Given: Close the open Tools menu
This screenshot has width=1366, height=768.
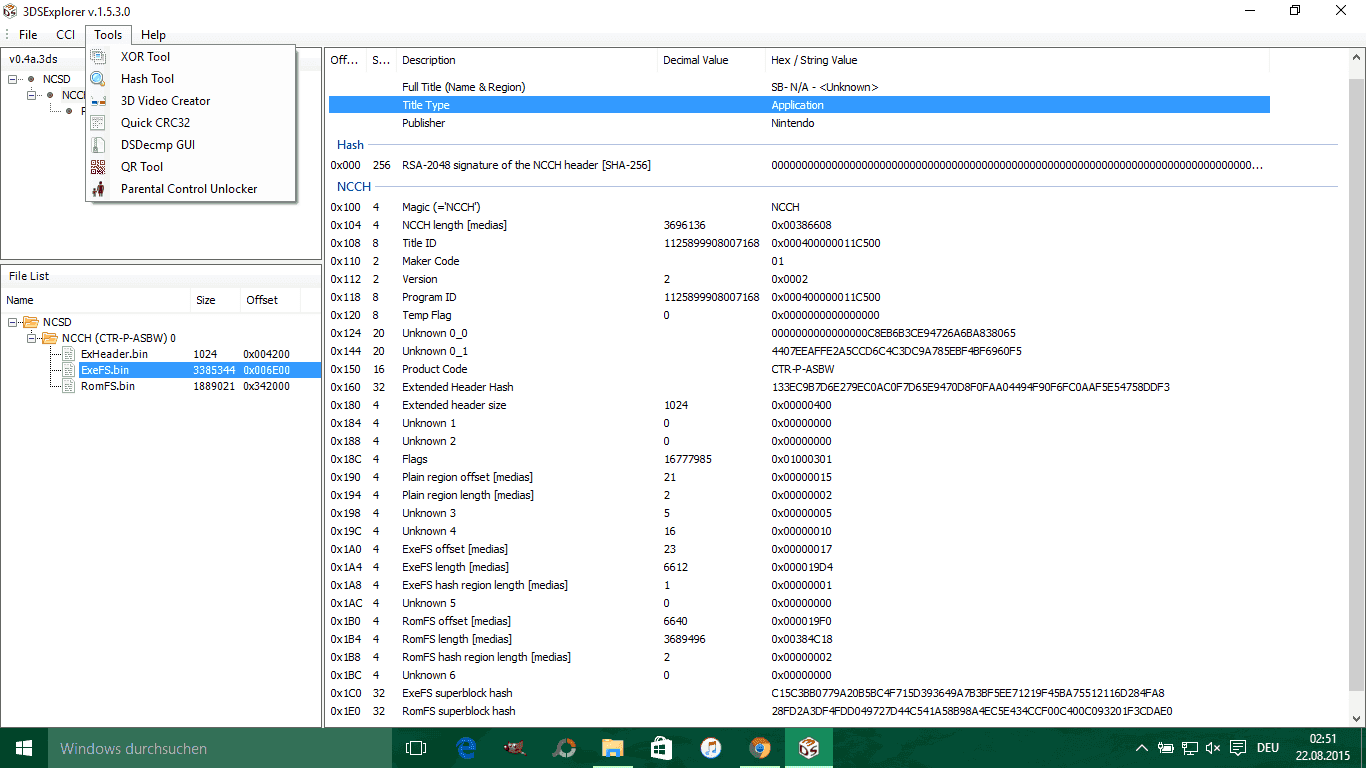Looking at the screenshot, I should coord(108,35).
